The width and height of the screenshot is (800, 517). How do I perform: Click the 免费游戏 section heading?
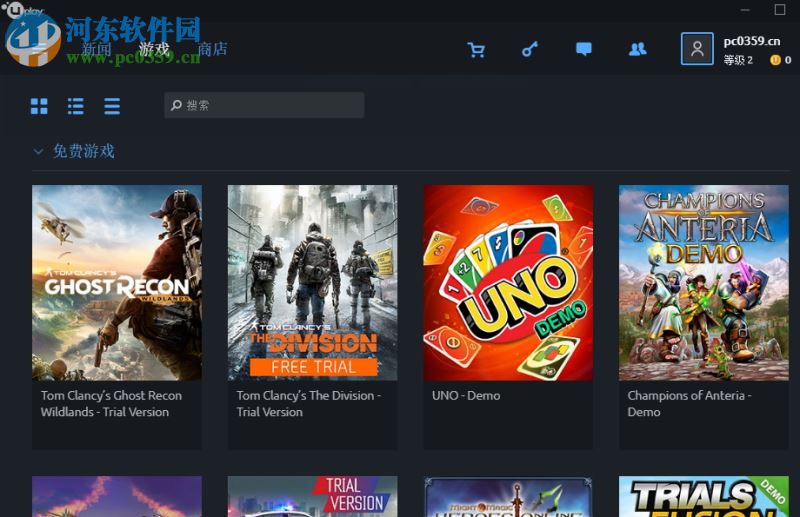(x=84, y=152)
